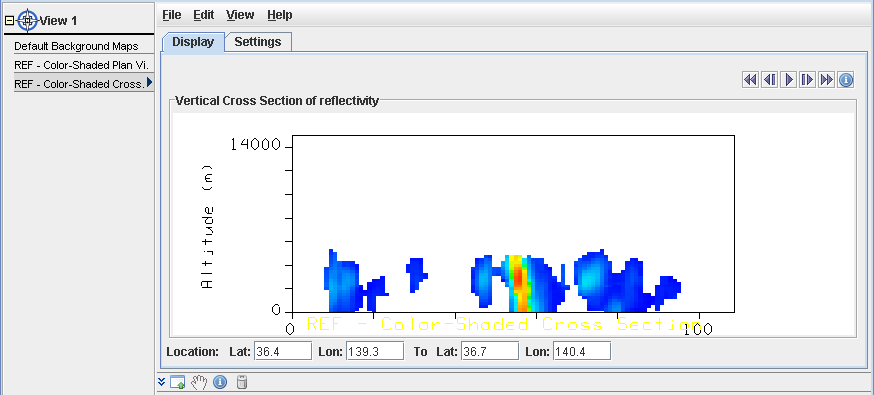Click the View 1 globe icon
Viewport: 874px width, 395px height.
(27, 21)
